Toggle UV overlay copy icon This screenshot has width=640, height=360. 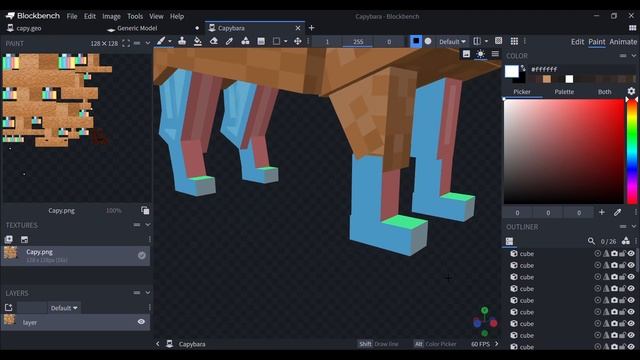click(x=145, y=210)
